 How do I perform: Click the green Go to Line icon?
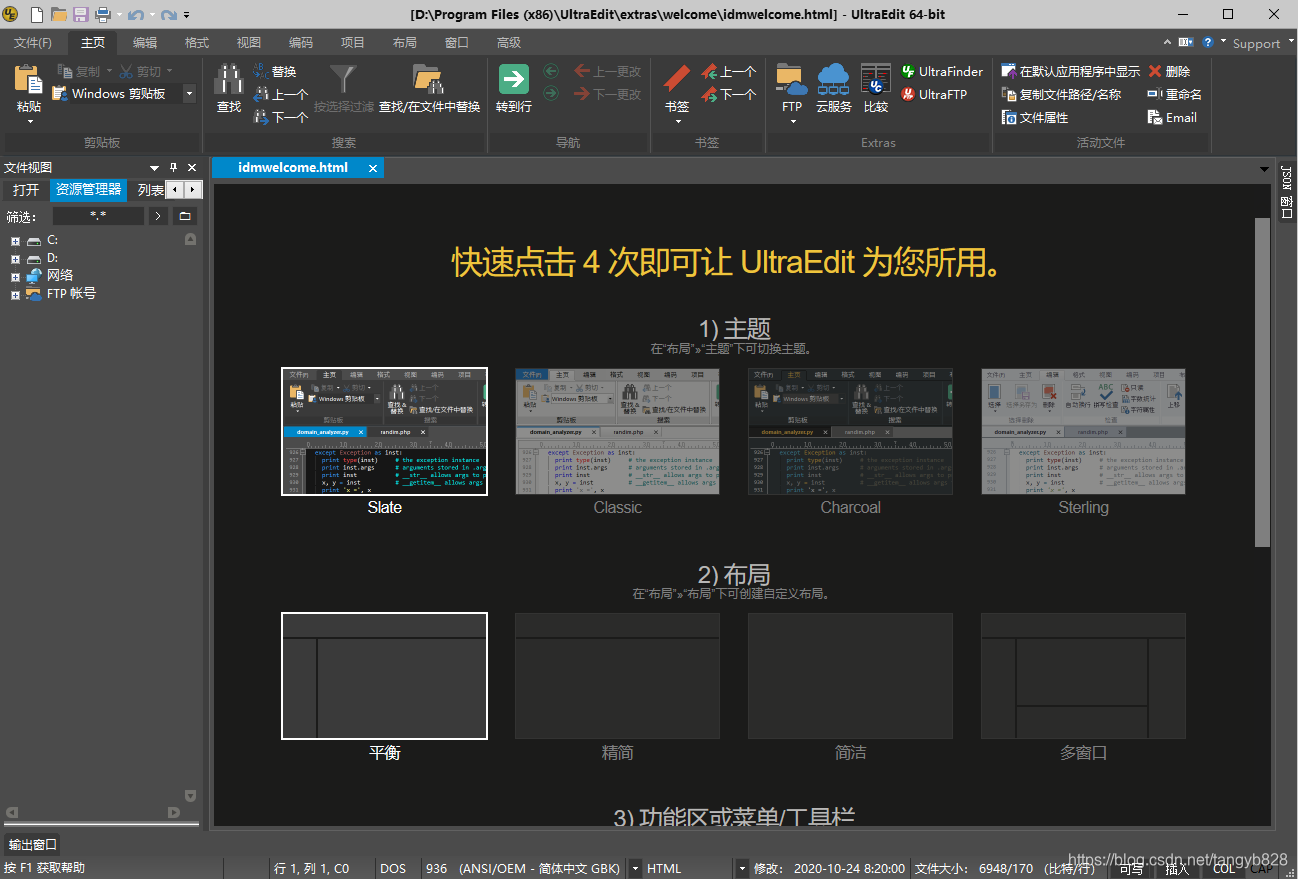[513, 80]
